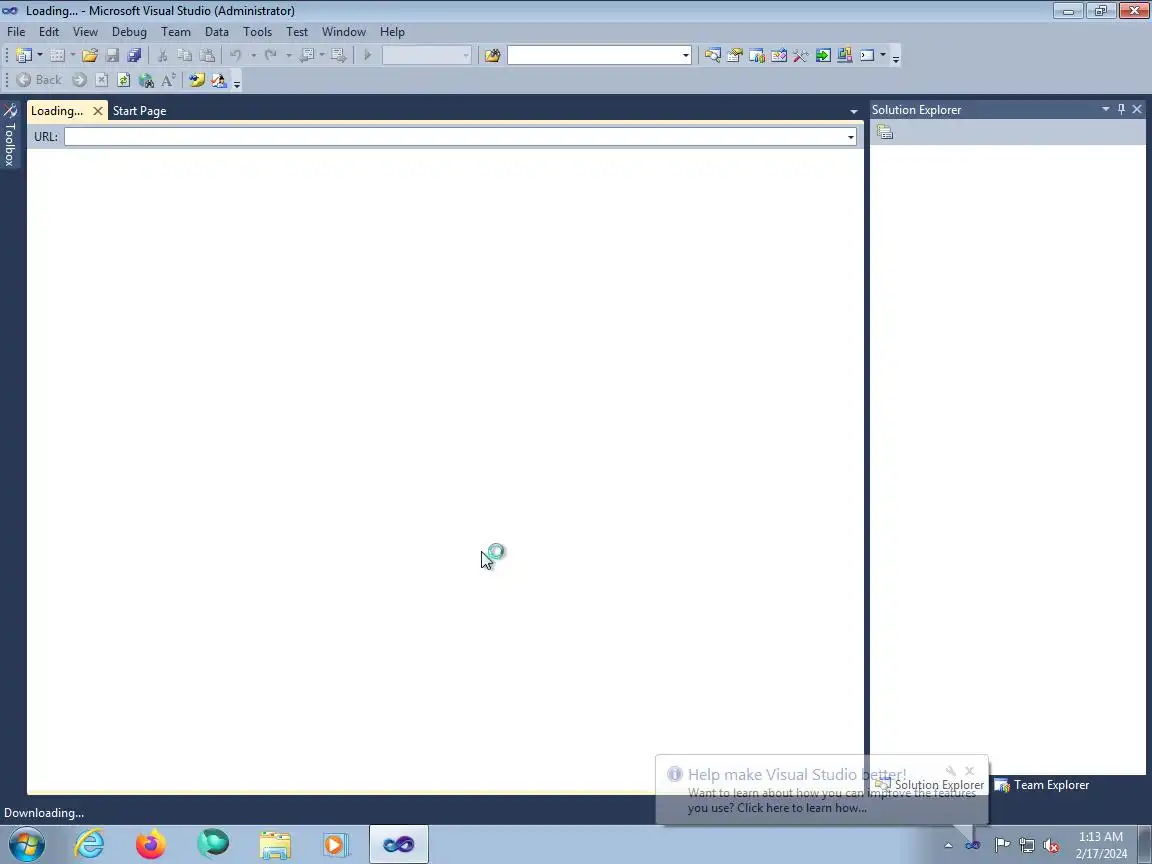Click the Cut scissors icon
1152x864 pixels.
(x=162, y=55)
